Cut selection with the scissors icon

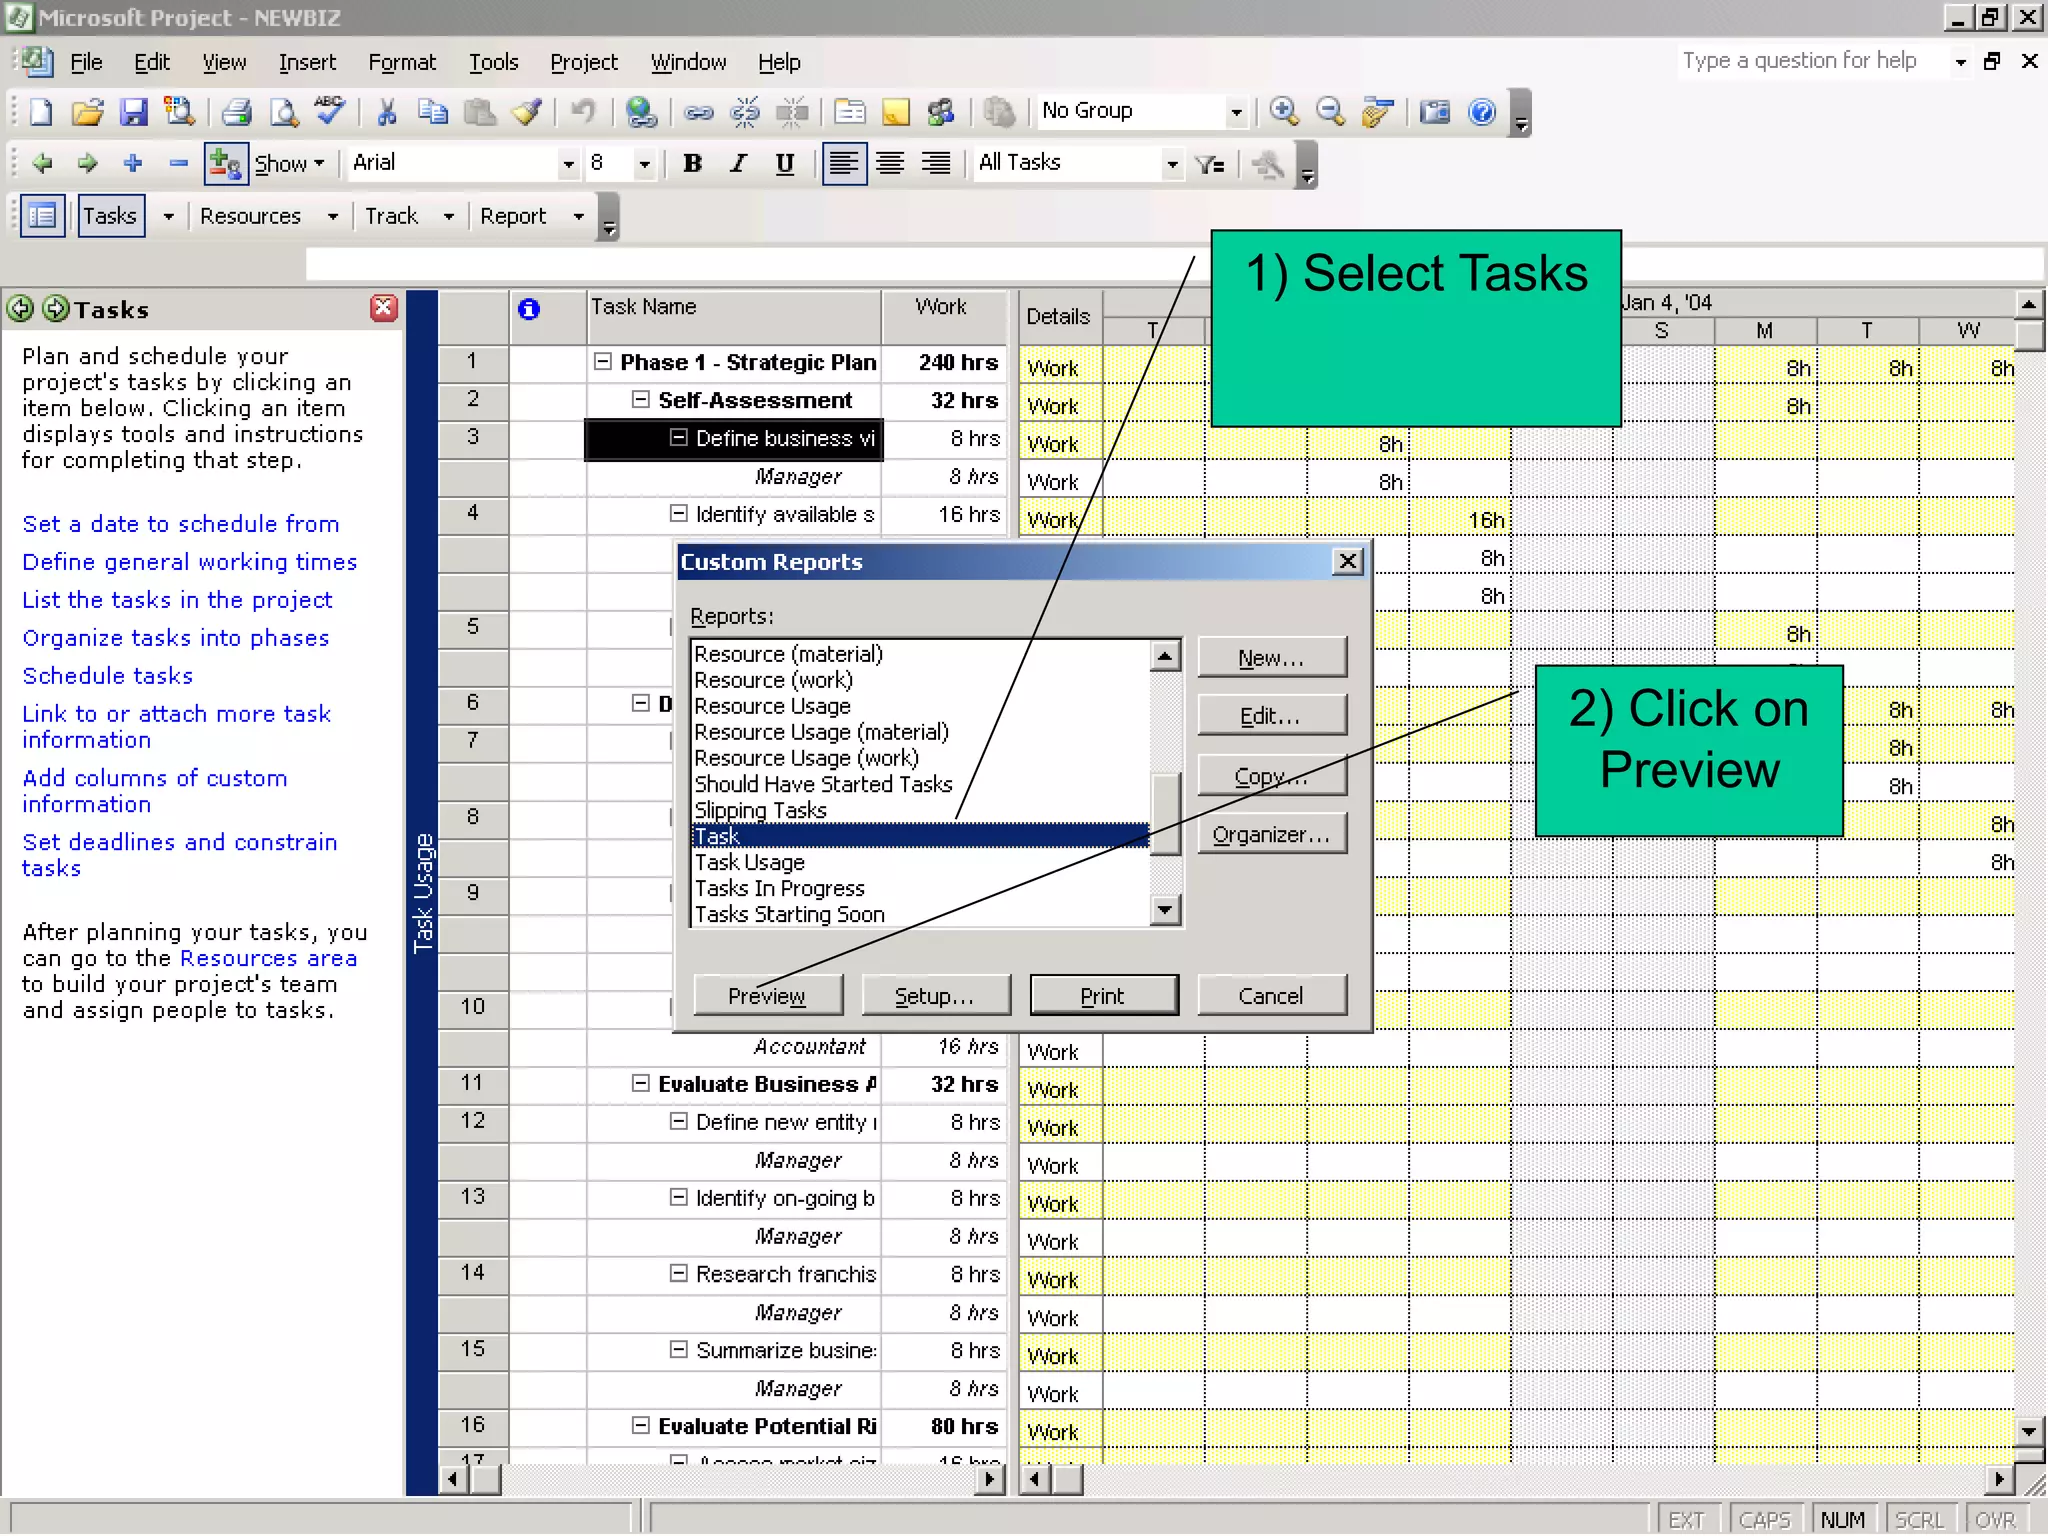pyautogui.click(x=386, y=112)
